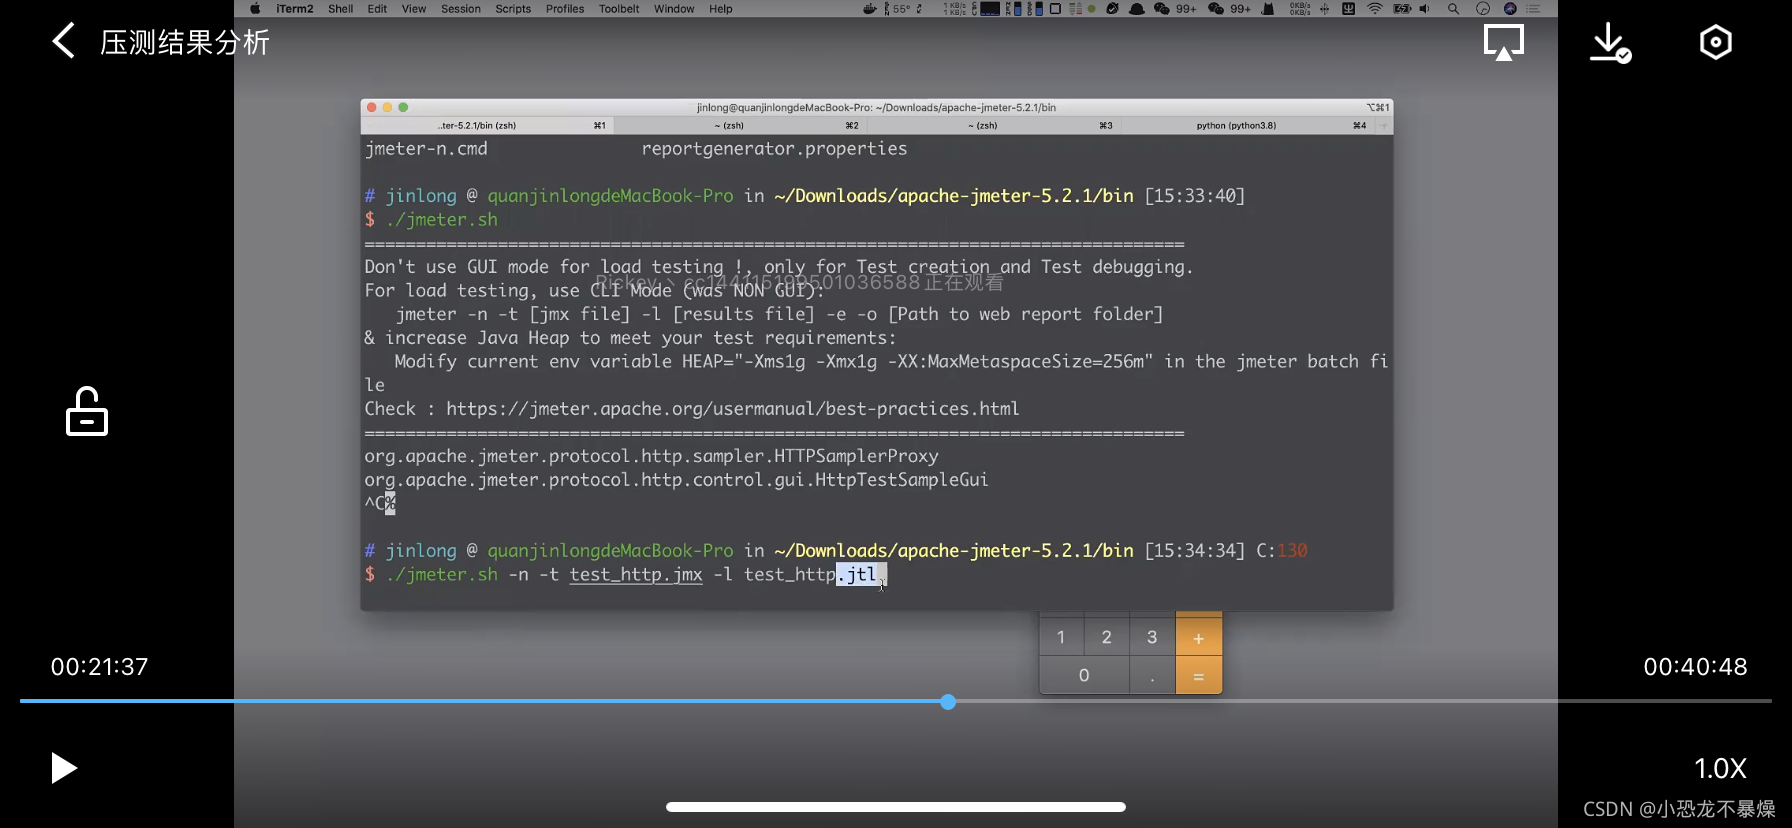1792x828 pixels.
Task: Open the Session menu
Action: tap(461, 9)
